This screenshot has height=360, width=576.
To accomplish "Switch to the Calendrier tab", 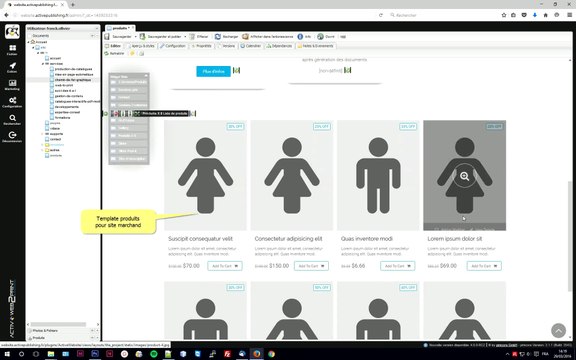I will [x=251, y=46].
